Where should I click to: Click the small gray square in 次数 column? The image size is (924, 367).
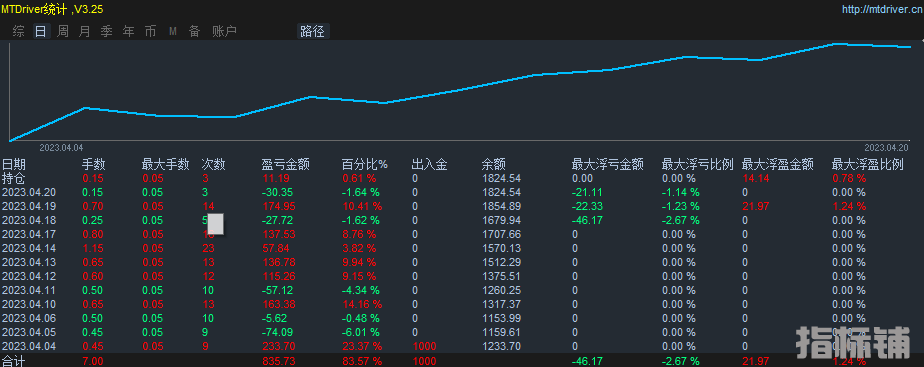216,224
